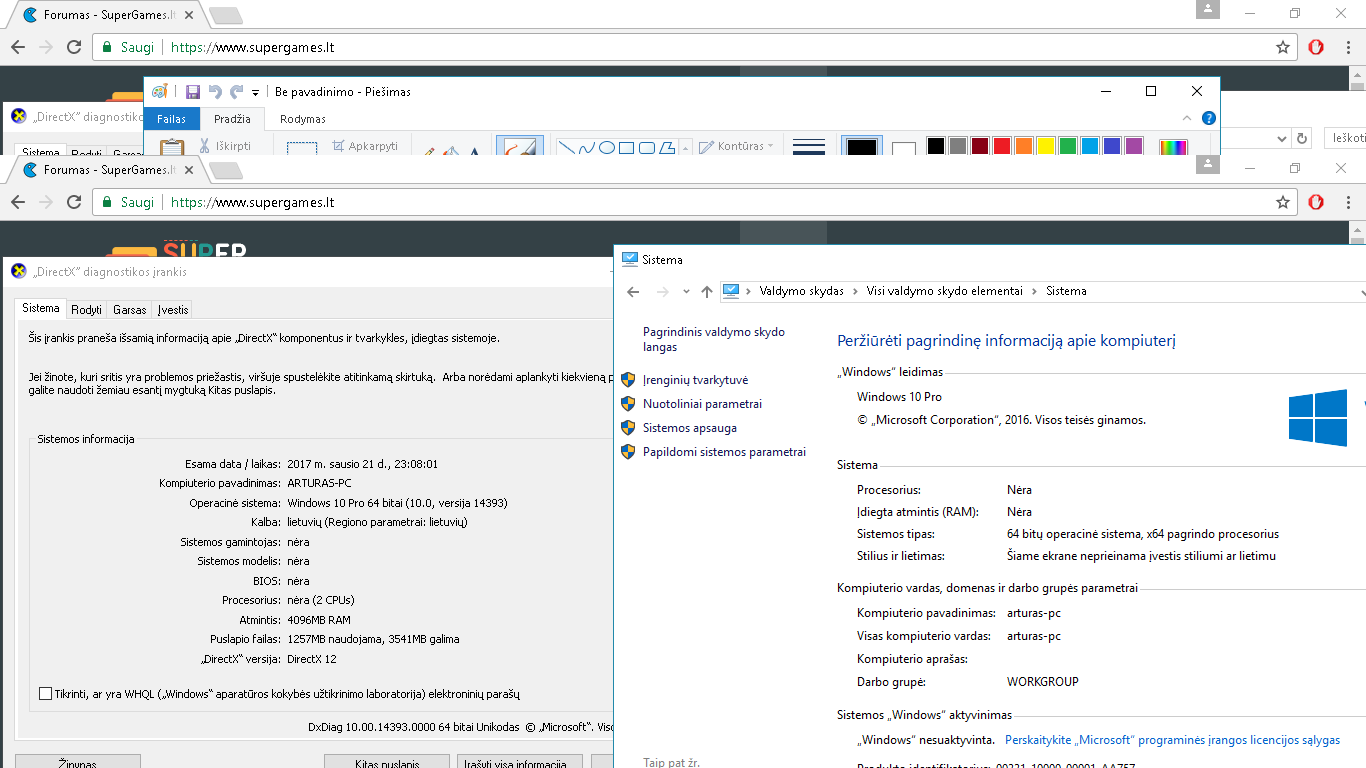Open the Įrenginių tvarkytuvė link
1366x768 pixels.
[695, 380]
